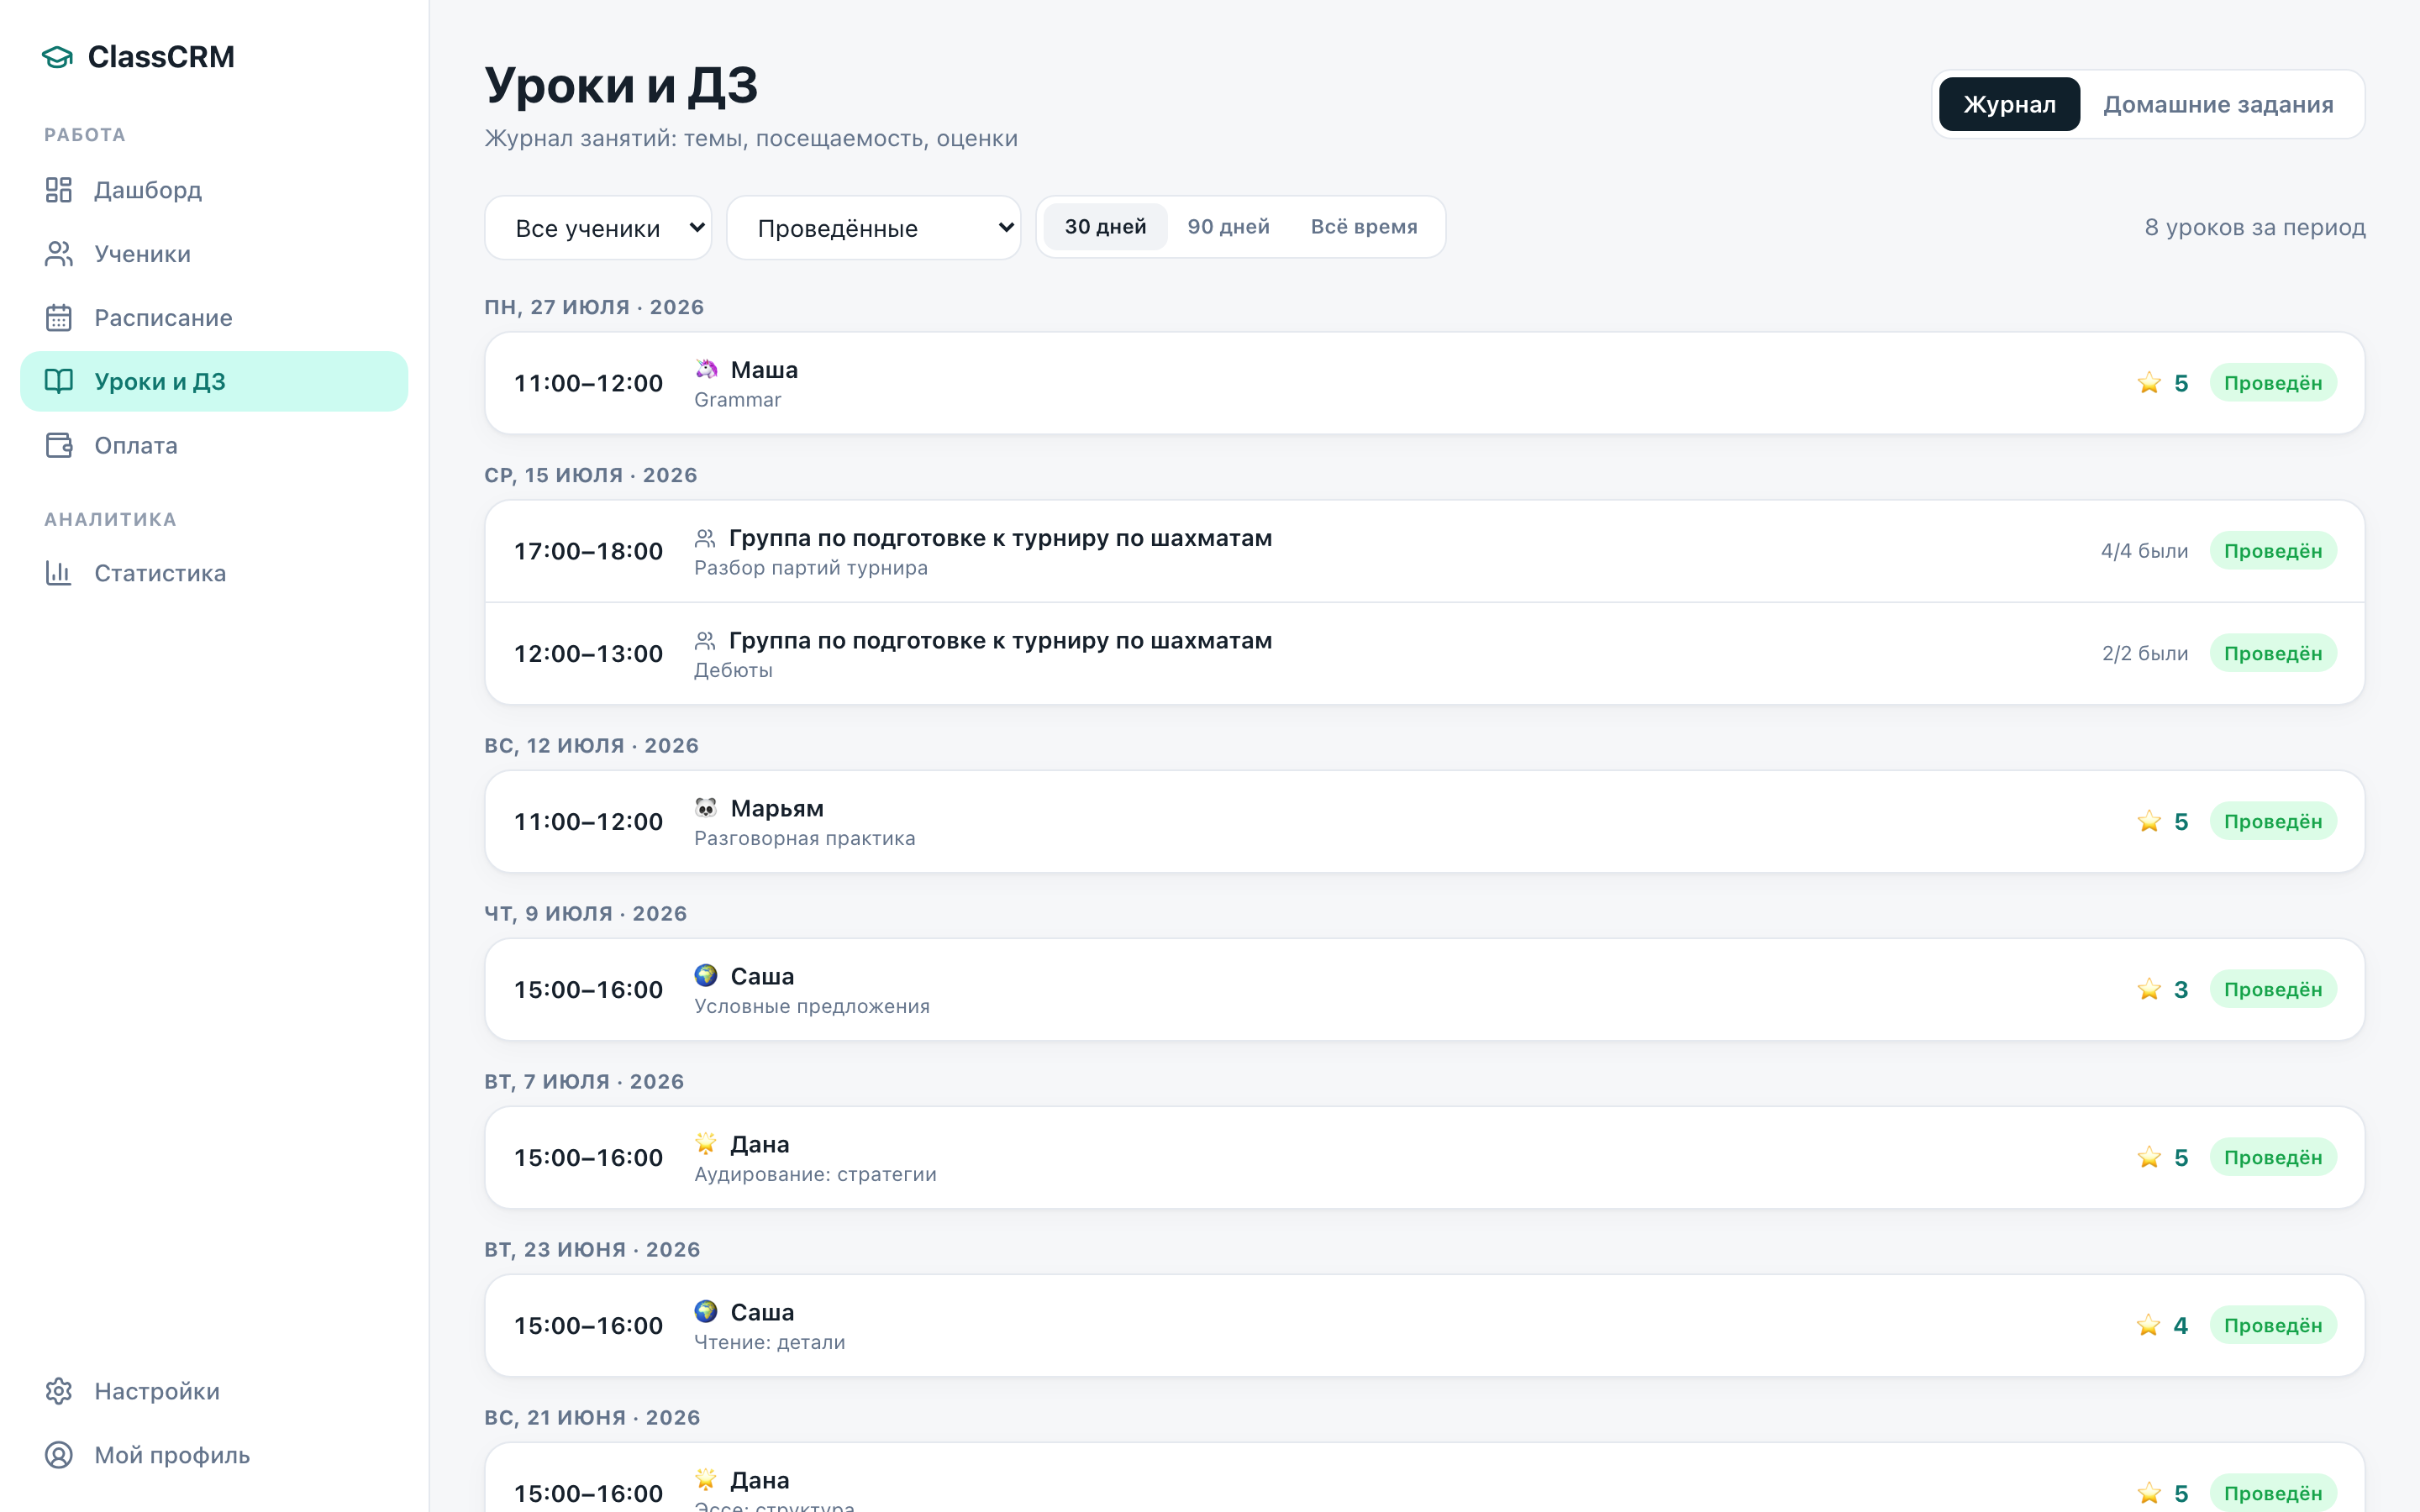The height and width of the screenshot is (1512, 2420).
Task: Click Проведён badge in Дебюты row
Action: [x=2272, y=653]
